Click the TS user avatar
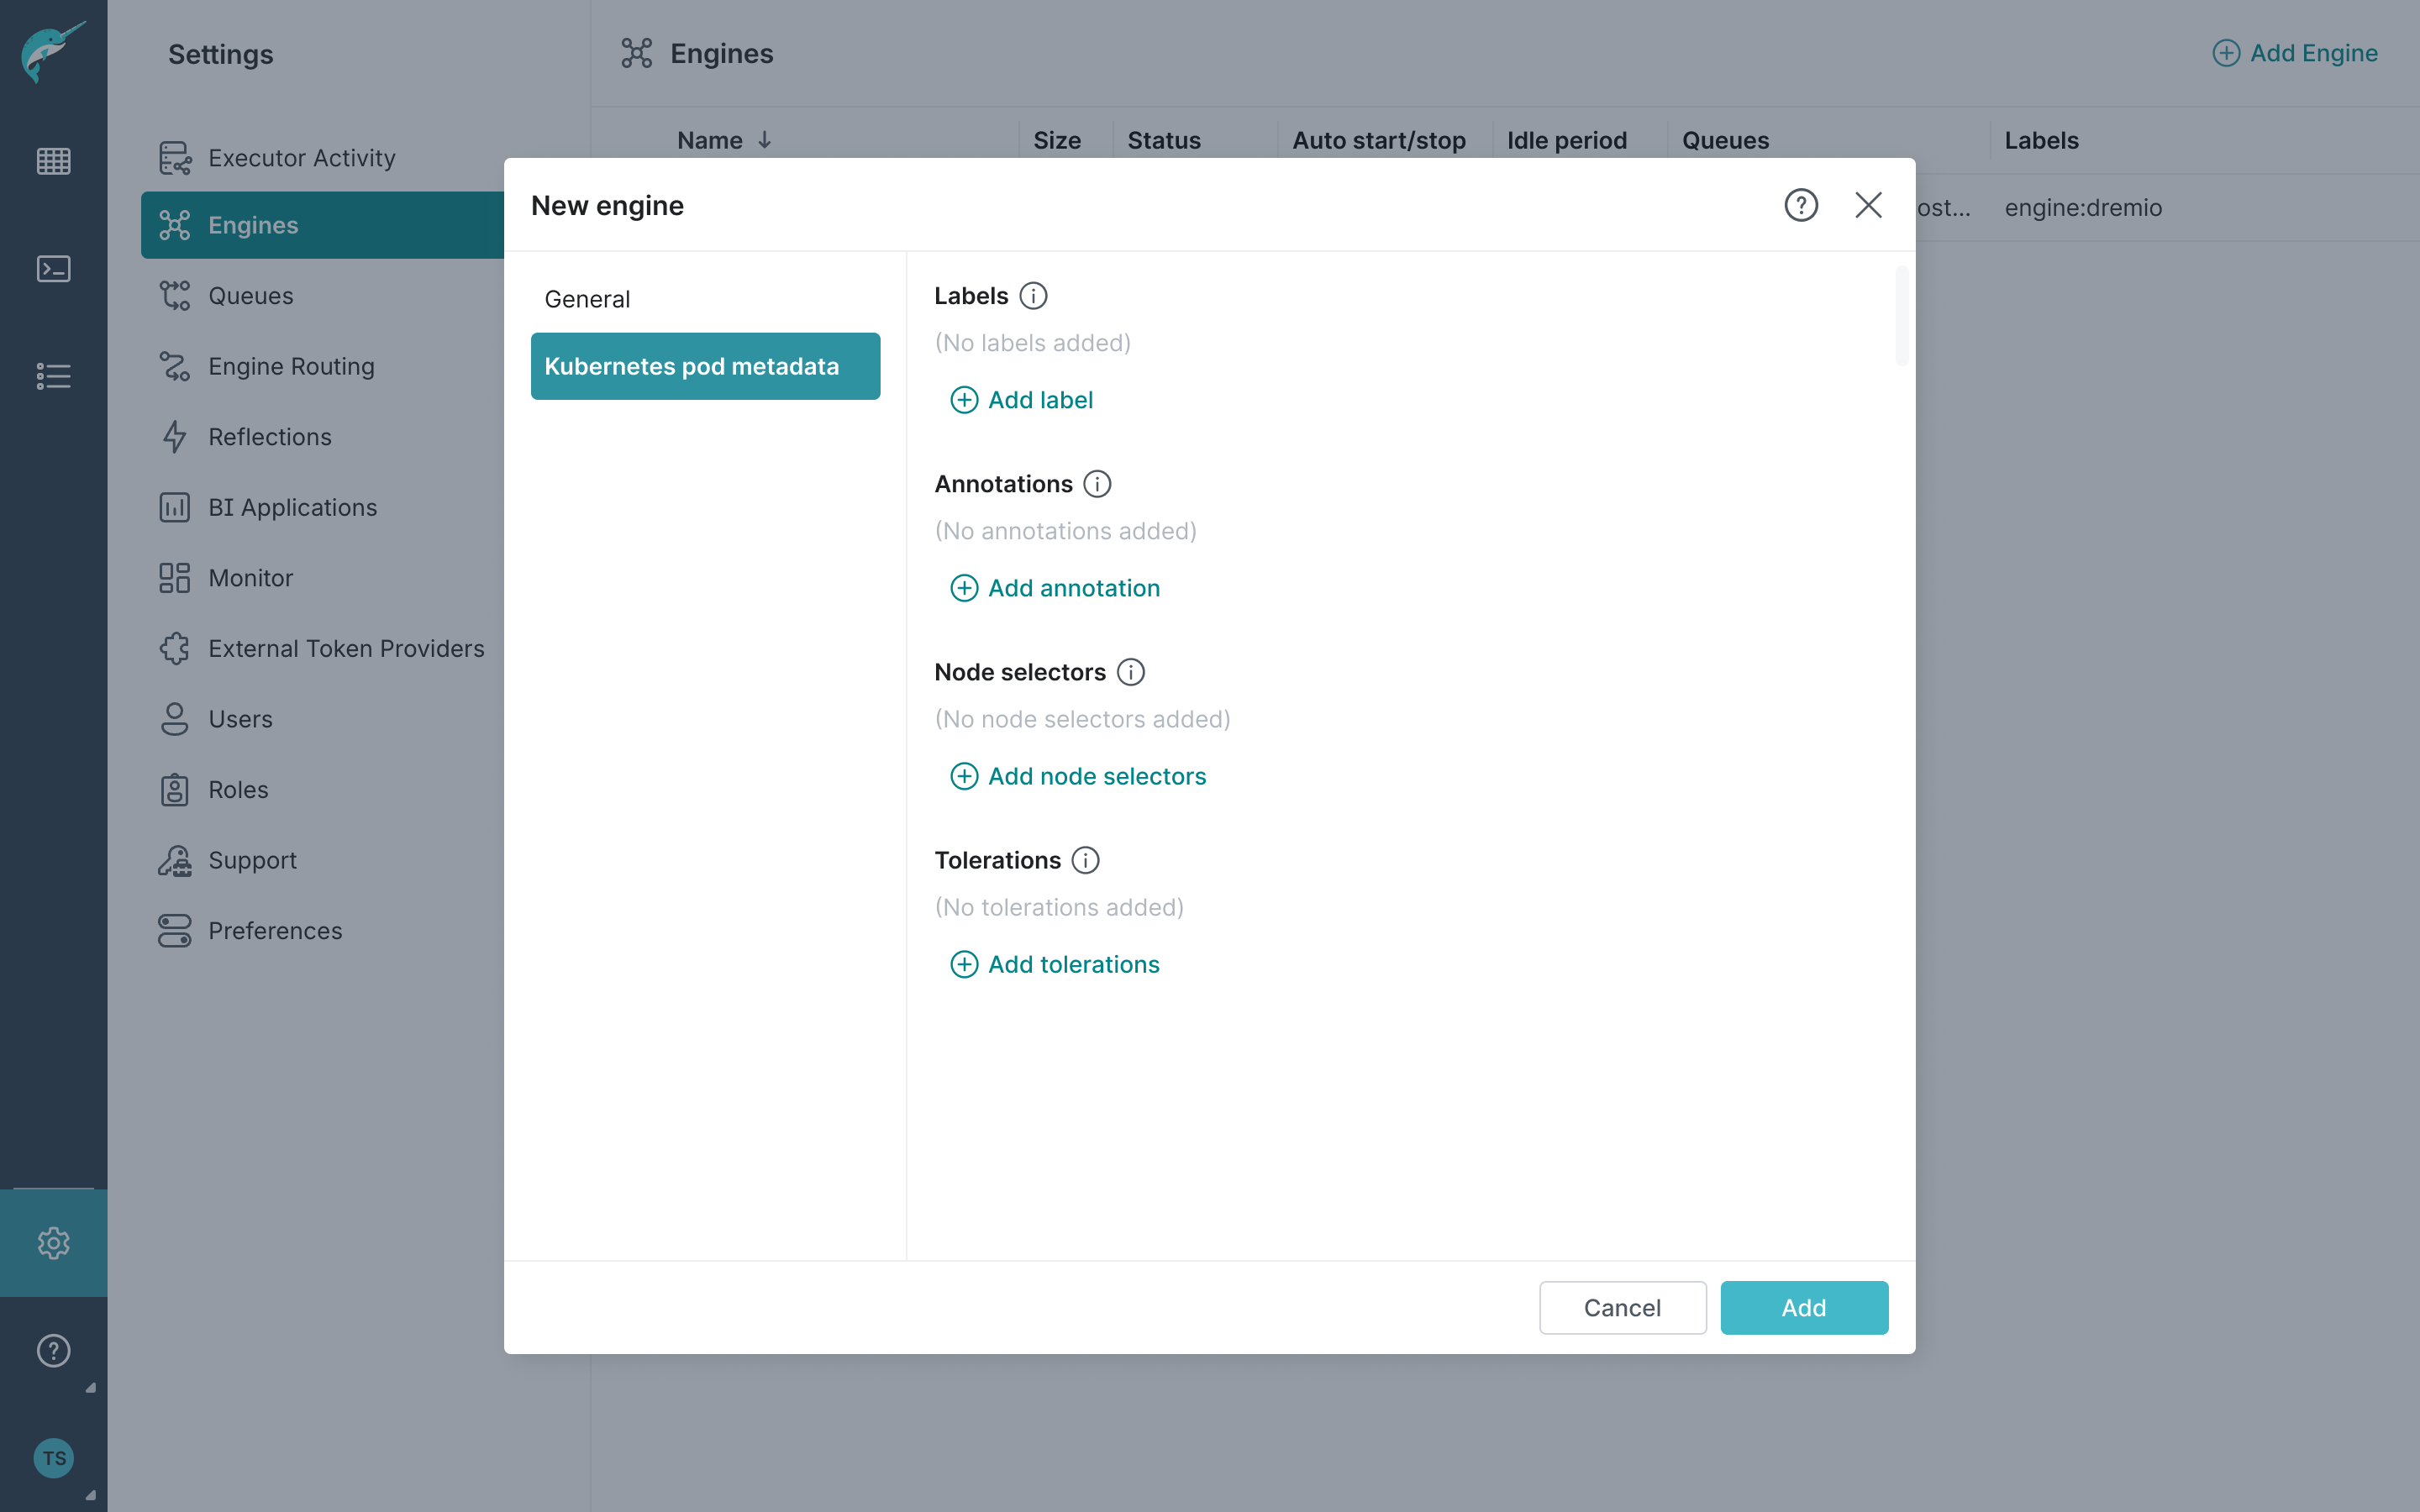The width and height of the screenshot is (2420, 1512). 53,1458
